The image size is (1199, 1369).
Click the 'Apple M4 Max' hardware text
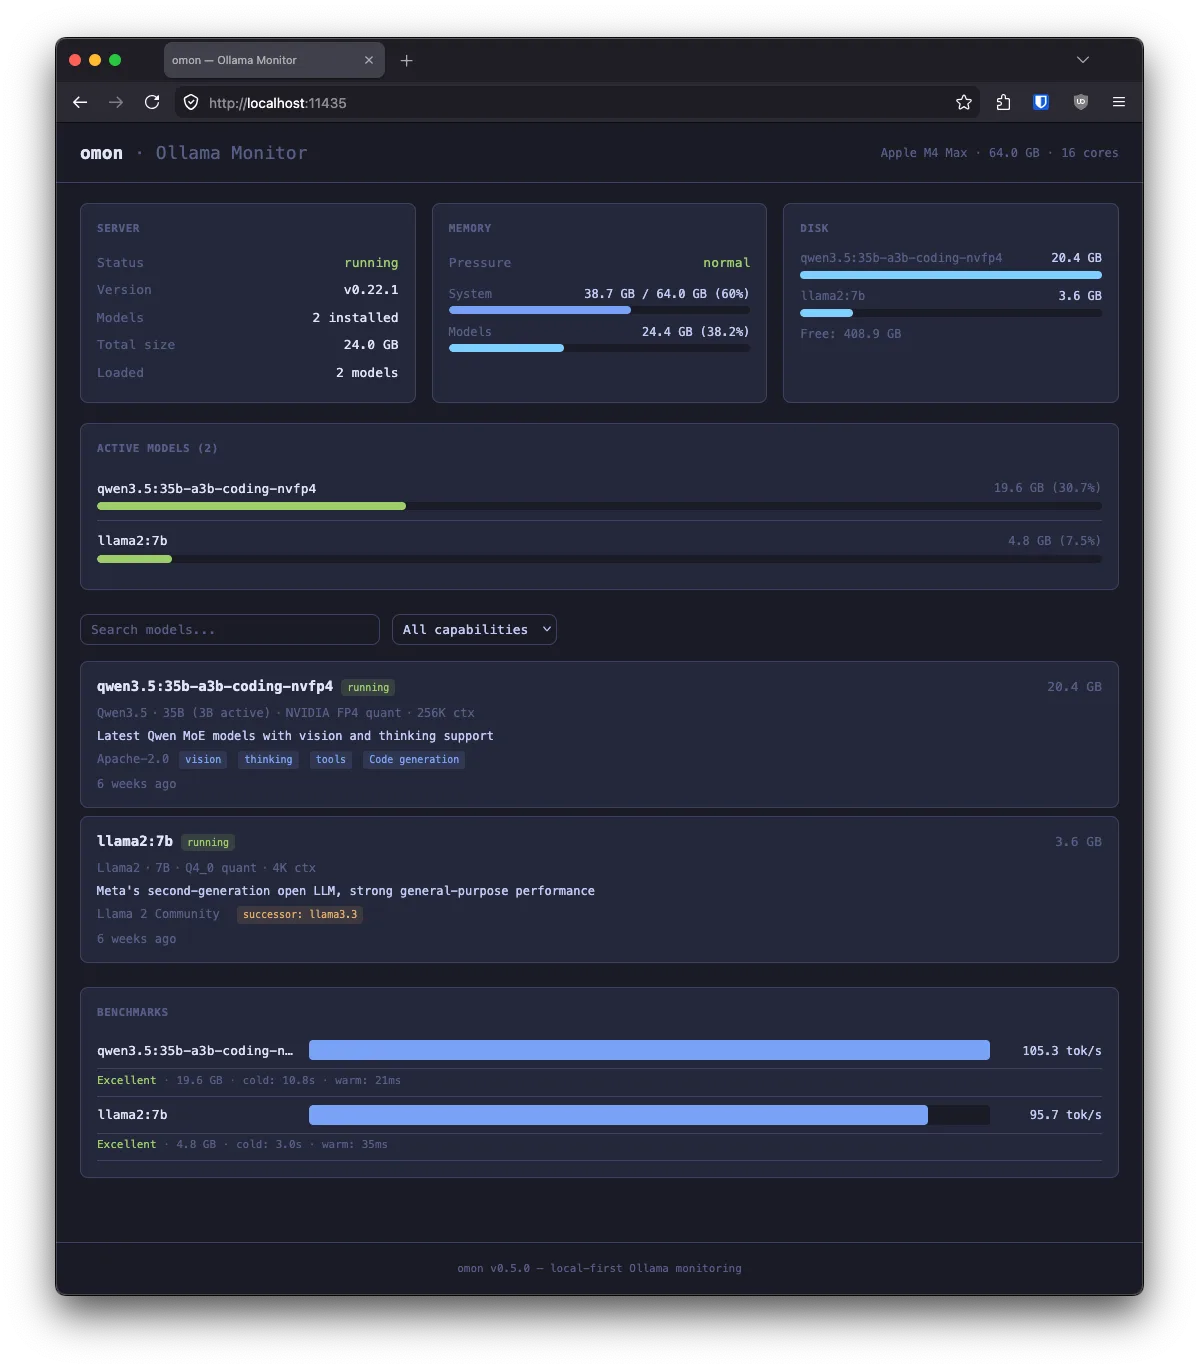coord(924,153)
